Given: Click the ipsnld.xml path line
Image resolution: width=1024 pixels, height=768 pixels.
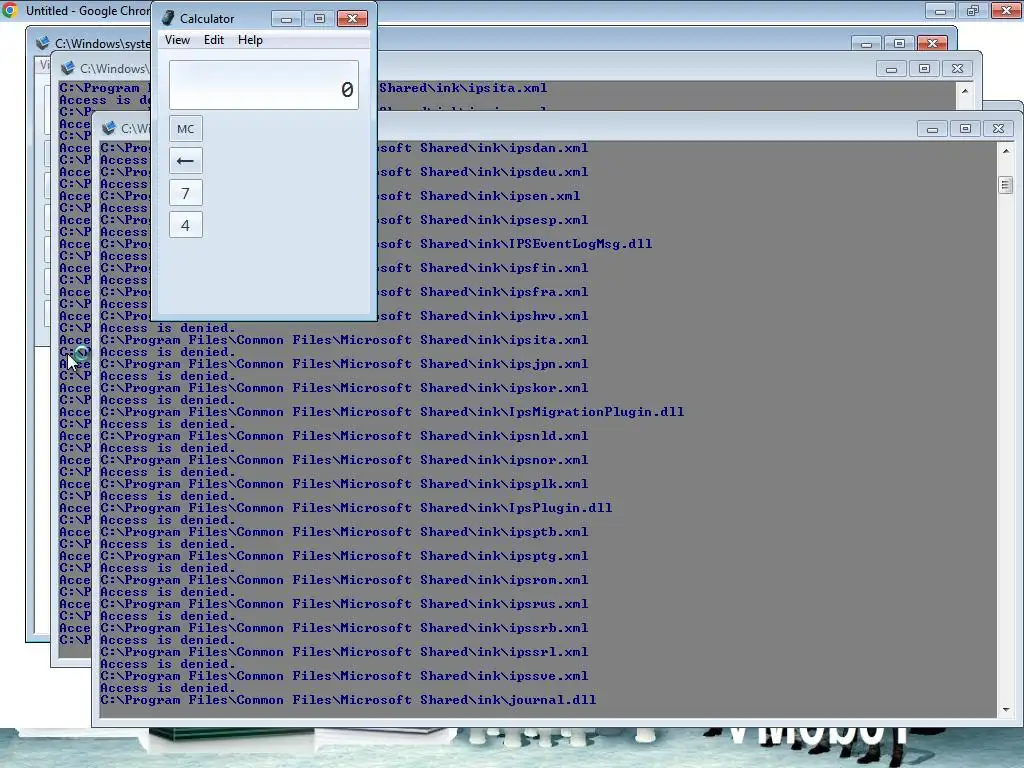Looking at the screenshot, I should 344,436.
